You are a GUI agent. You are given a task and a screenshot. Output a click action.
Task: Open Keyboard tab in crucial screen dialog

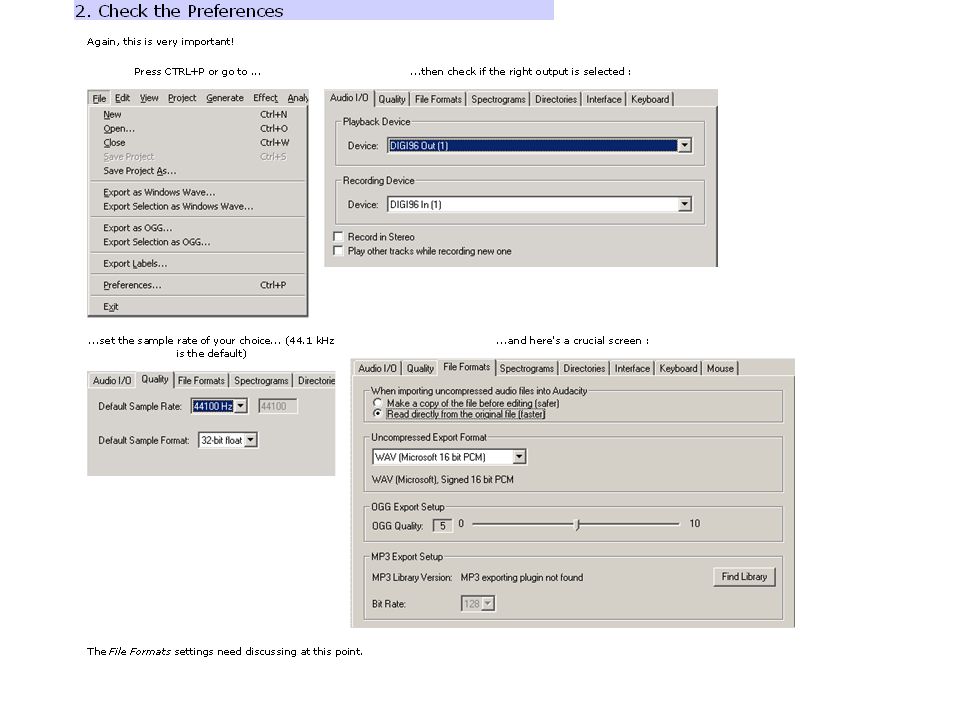coord(678,369)
